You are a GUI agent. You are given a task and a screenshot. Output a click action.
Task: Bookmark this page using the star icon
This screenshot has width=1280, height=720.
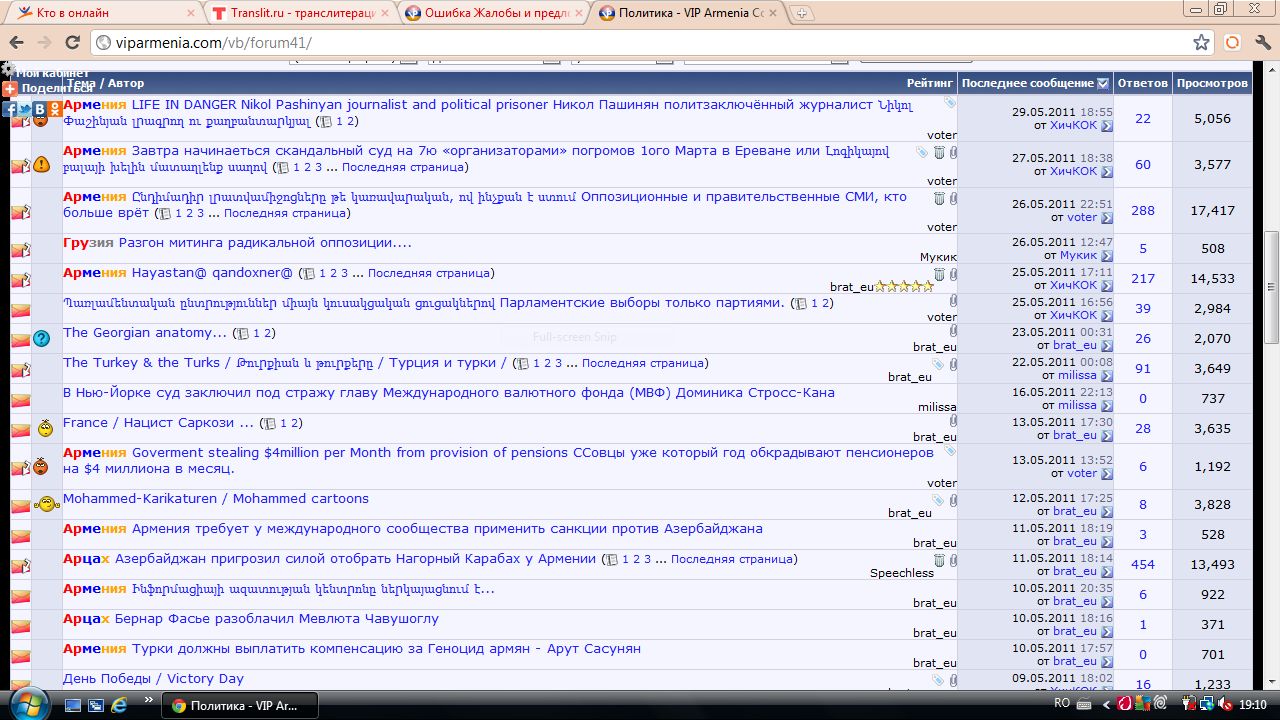click(x=1202, y=43)
